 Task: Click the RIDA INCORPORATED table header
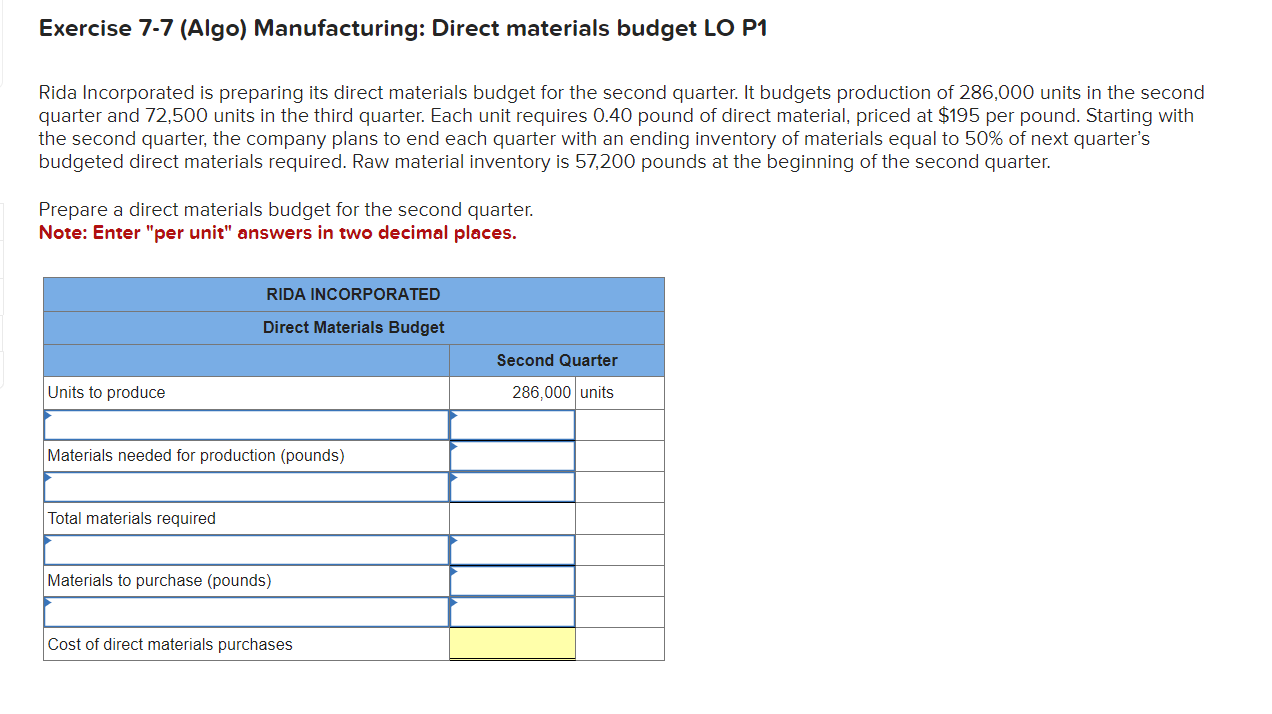coord(353,294)
